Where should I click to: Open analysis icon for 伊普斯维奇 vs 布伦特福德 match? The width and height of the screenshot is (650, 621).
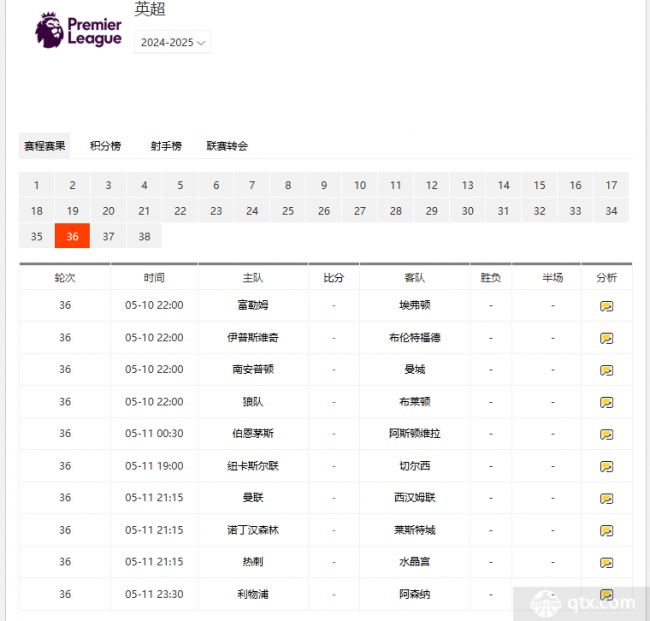tap(606, 338)
